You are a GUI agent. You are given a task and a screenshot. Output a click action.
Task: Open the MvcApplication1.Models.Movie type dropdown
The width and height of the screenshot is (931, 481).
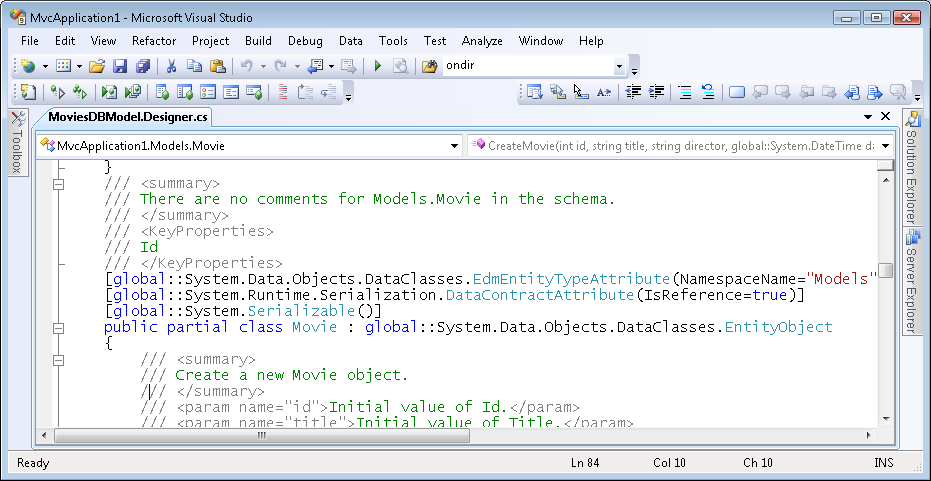pos(453,145)
